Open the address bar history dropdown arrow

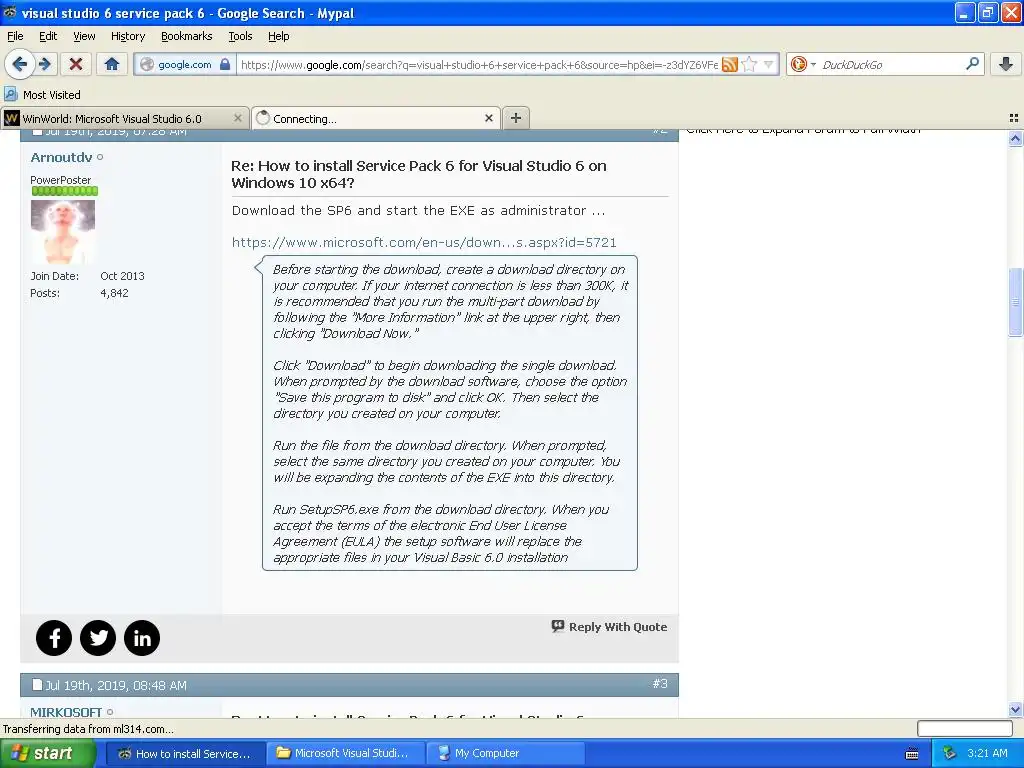pos(769,64)
